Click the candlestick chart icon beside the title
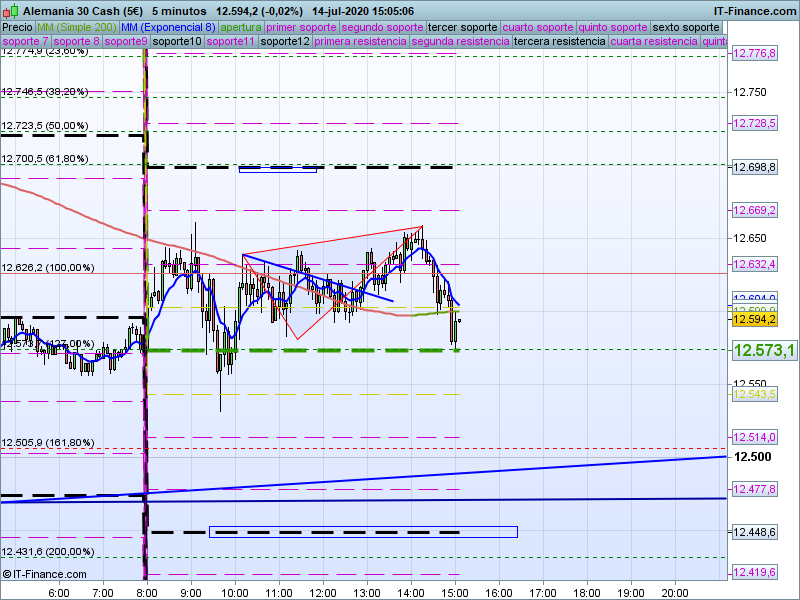The width and height of the screenshot is (800, 600). pyautogui.click(x=11, y=11)
